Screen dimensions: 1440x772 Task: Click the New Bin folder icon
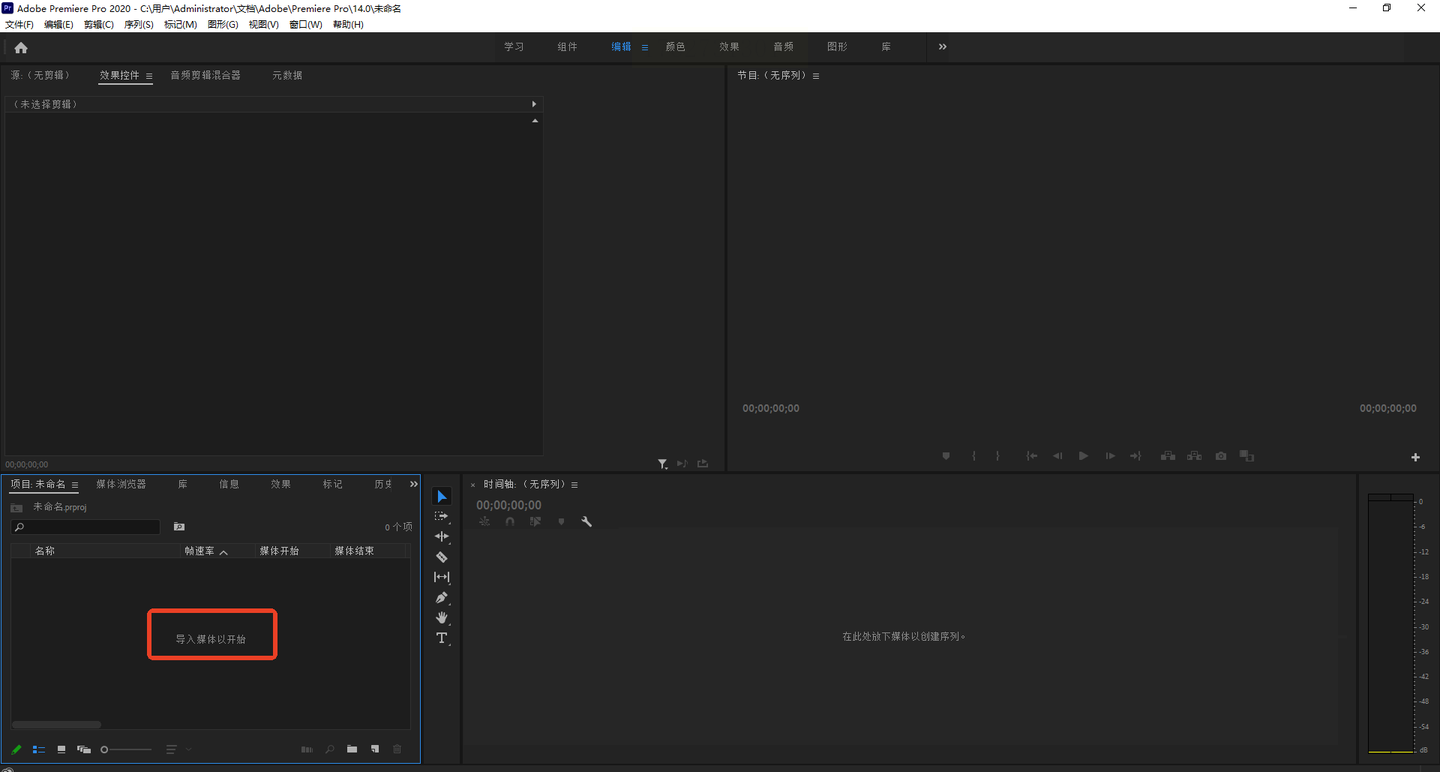[x=352, y=749]
